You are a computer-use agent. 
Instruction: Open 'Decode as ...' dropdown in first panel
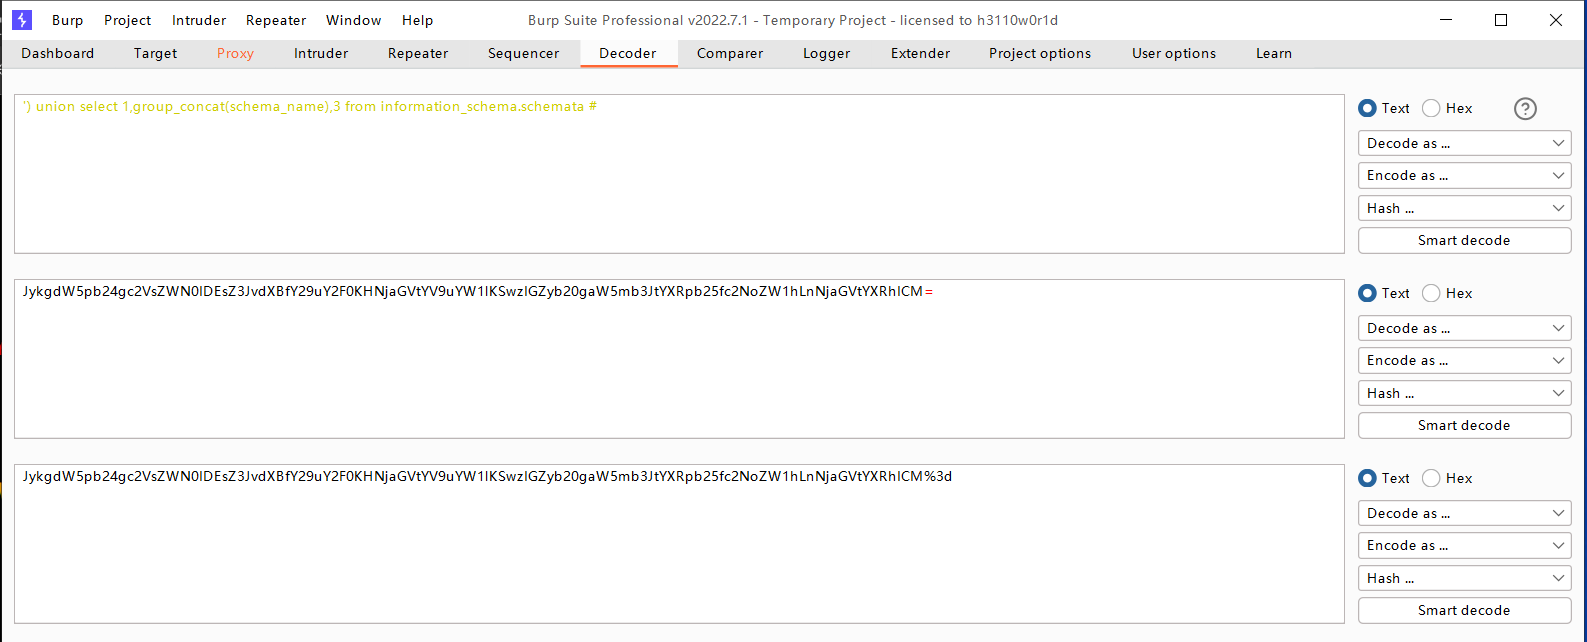pos(1464,143)
